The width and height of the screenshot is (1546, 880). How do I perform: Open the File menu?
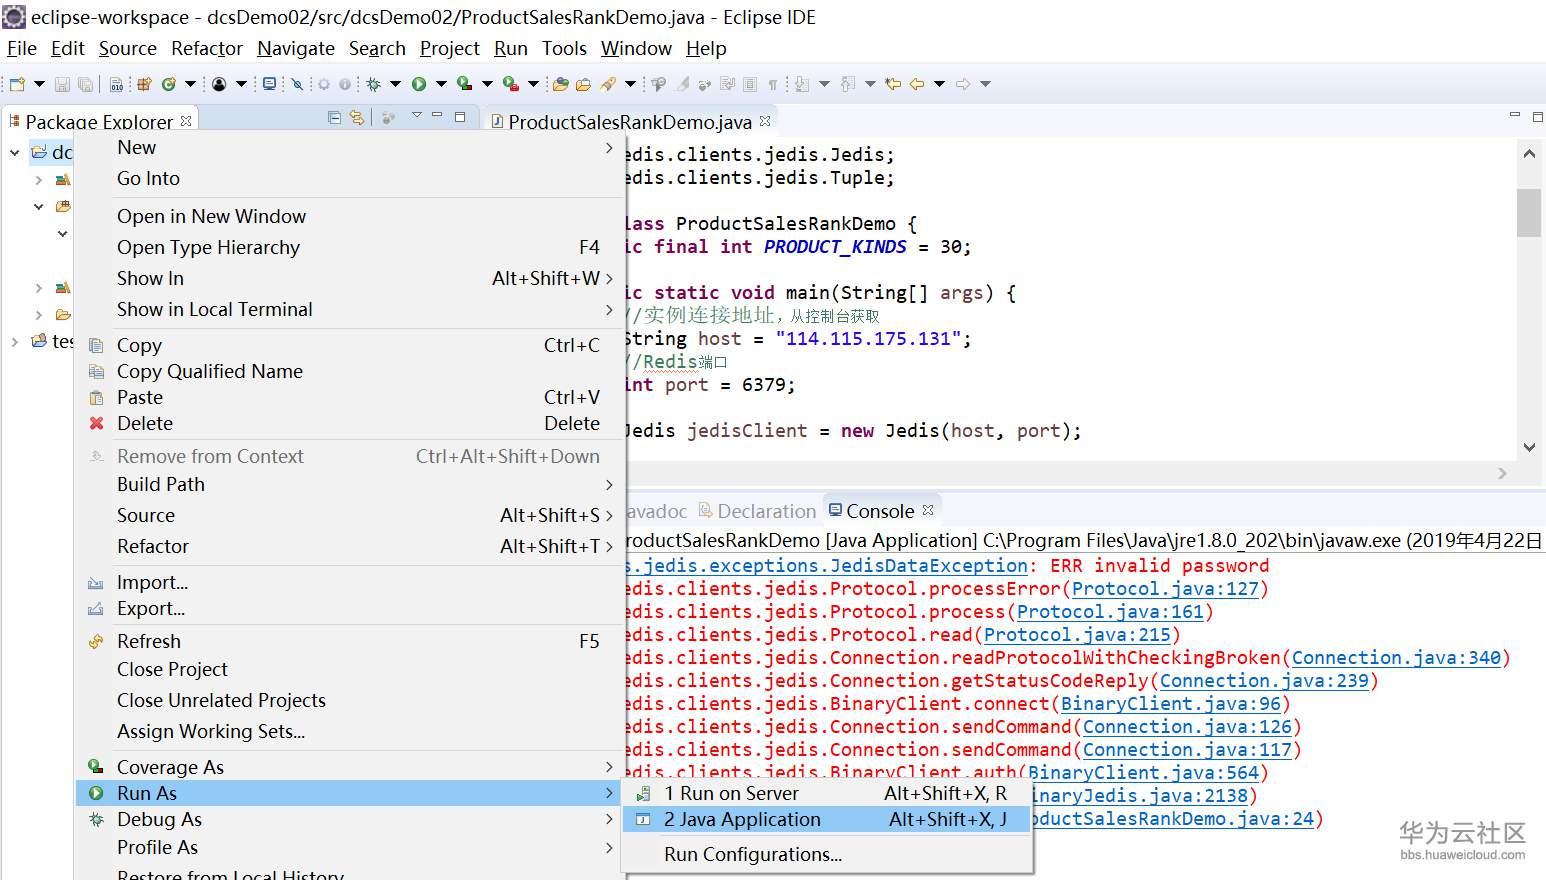pyautogui.click(x=21, y=48)
